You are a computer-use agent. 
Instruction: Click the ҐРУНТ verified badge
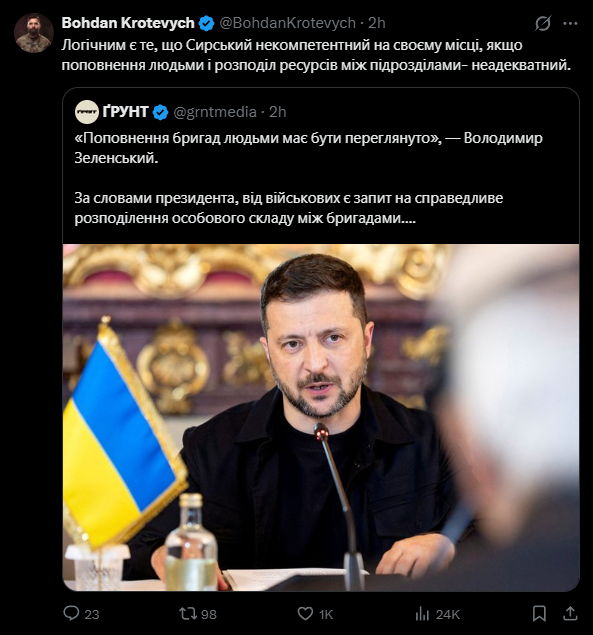[160, 112]
